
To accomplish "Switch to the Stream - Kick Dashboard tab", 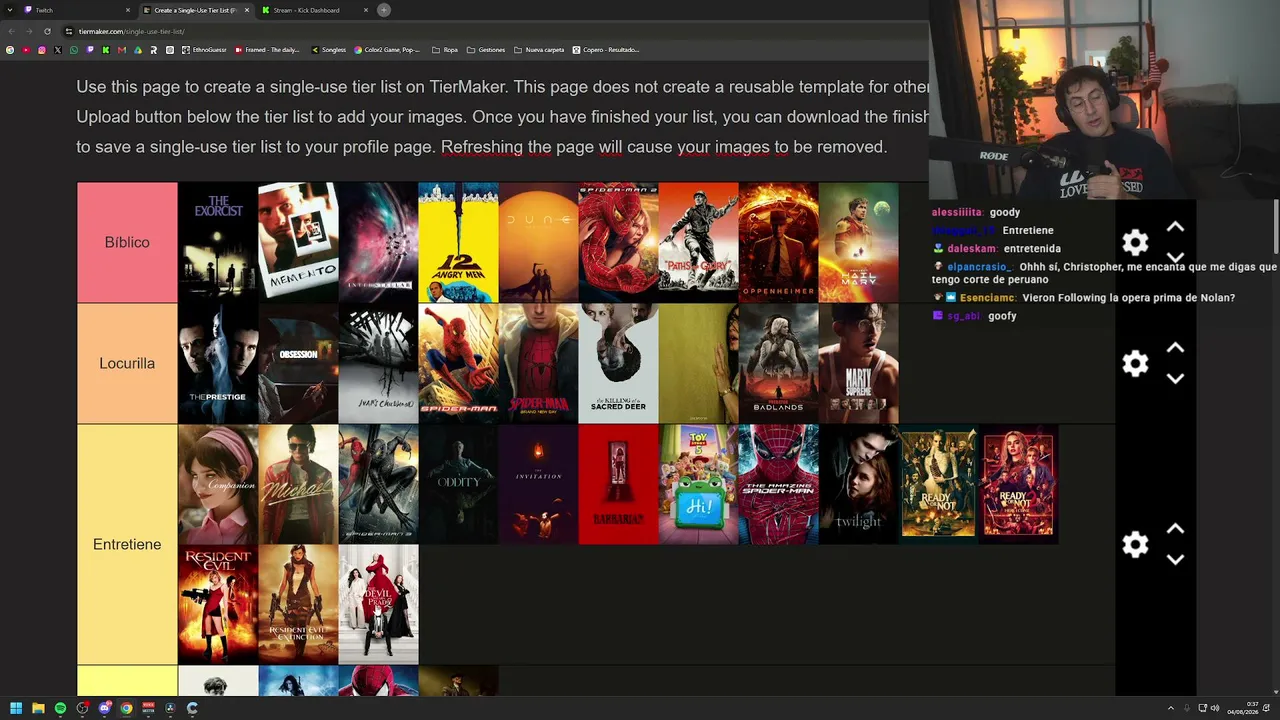I will (315, 10).
